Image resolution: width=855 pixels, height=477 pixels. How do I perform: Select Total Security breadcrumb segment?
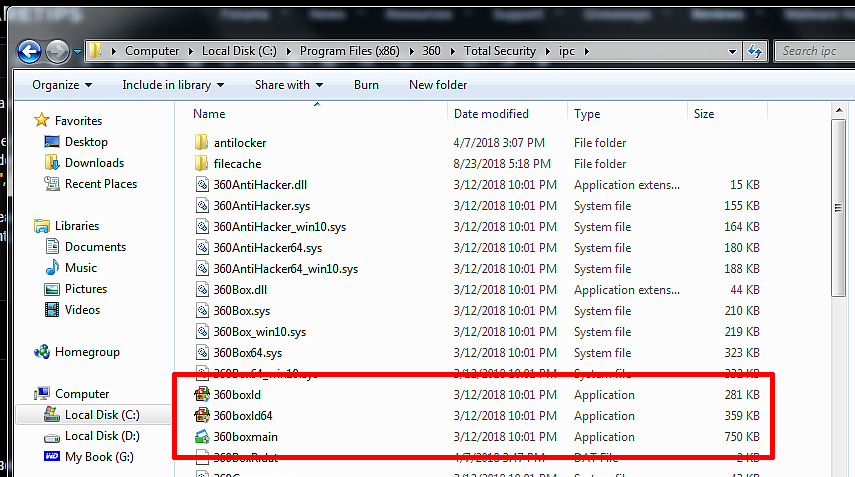pyautogui.click(x=499, y=51)
